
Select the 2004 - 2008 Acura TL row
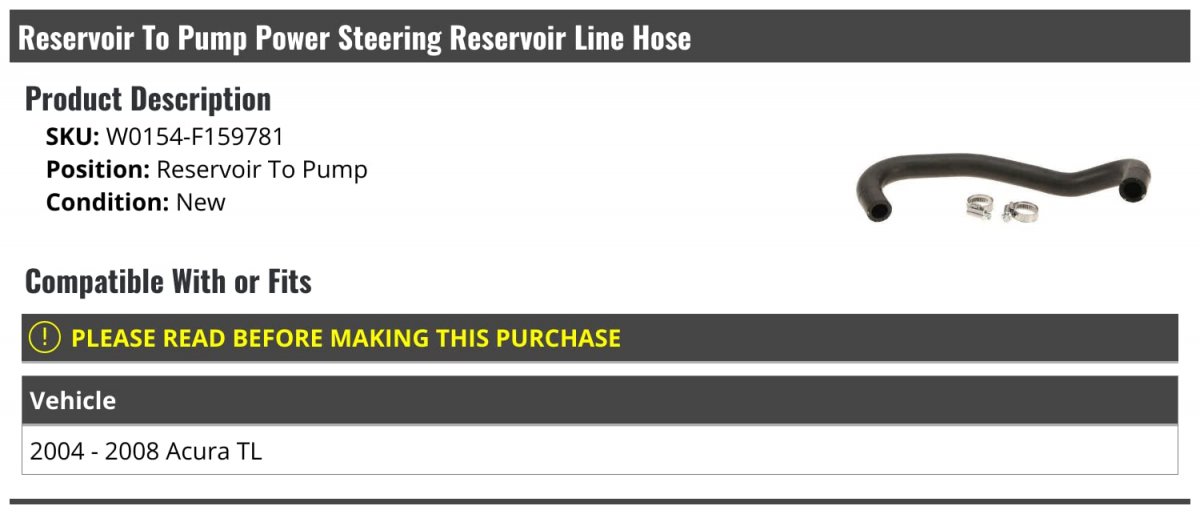point(146,451)
